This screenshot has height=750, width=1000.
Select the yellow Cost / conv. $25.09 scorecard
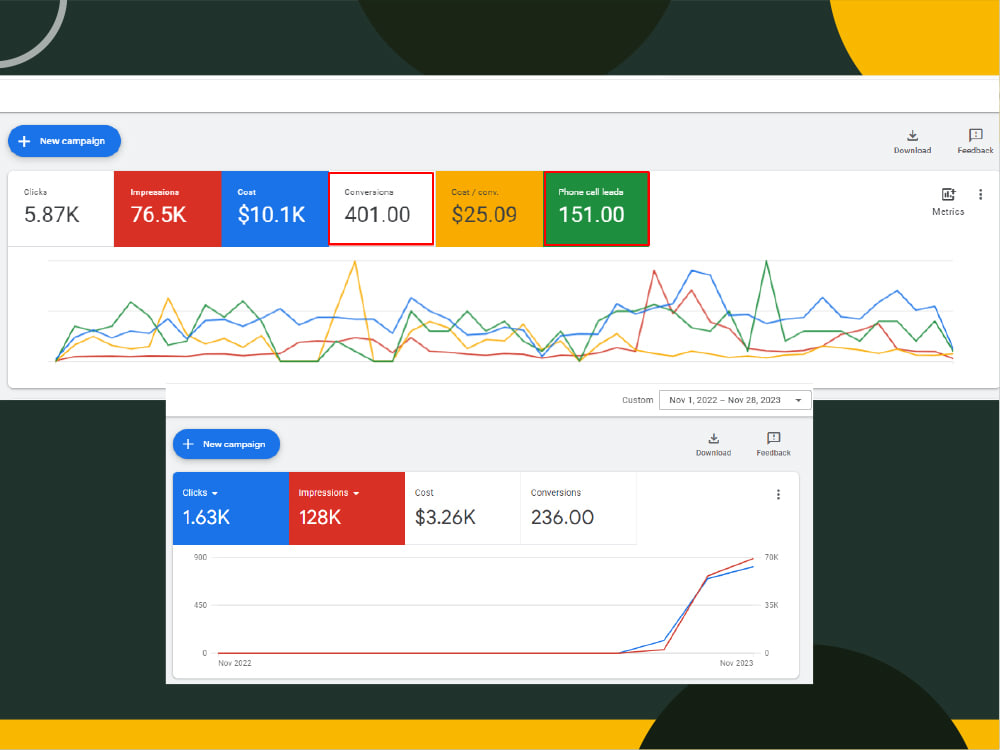click(x=489, y=209)
